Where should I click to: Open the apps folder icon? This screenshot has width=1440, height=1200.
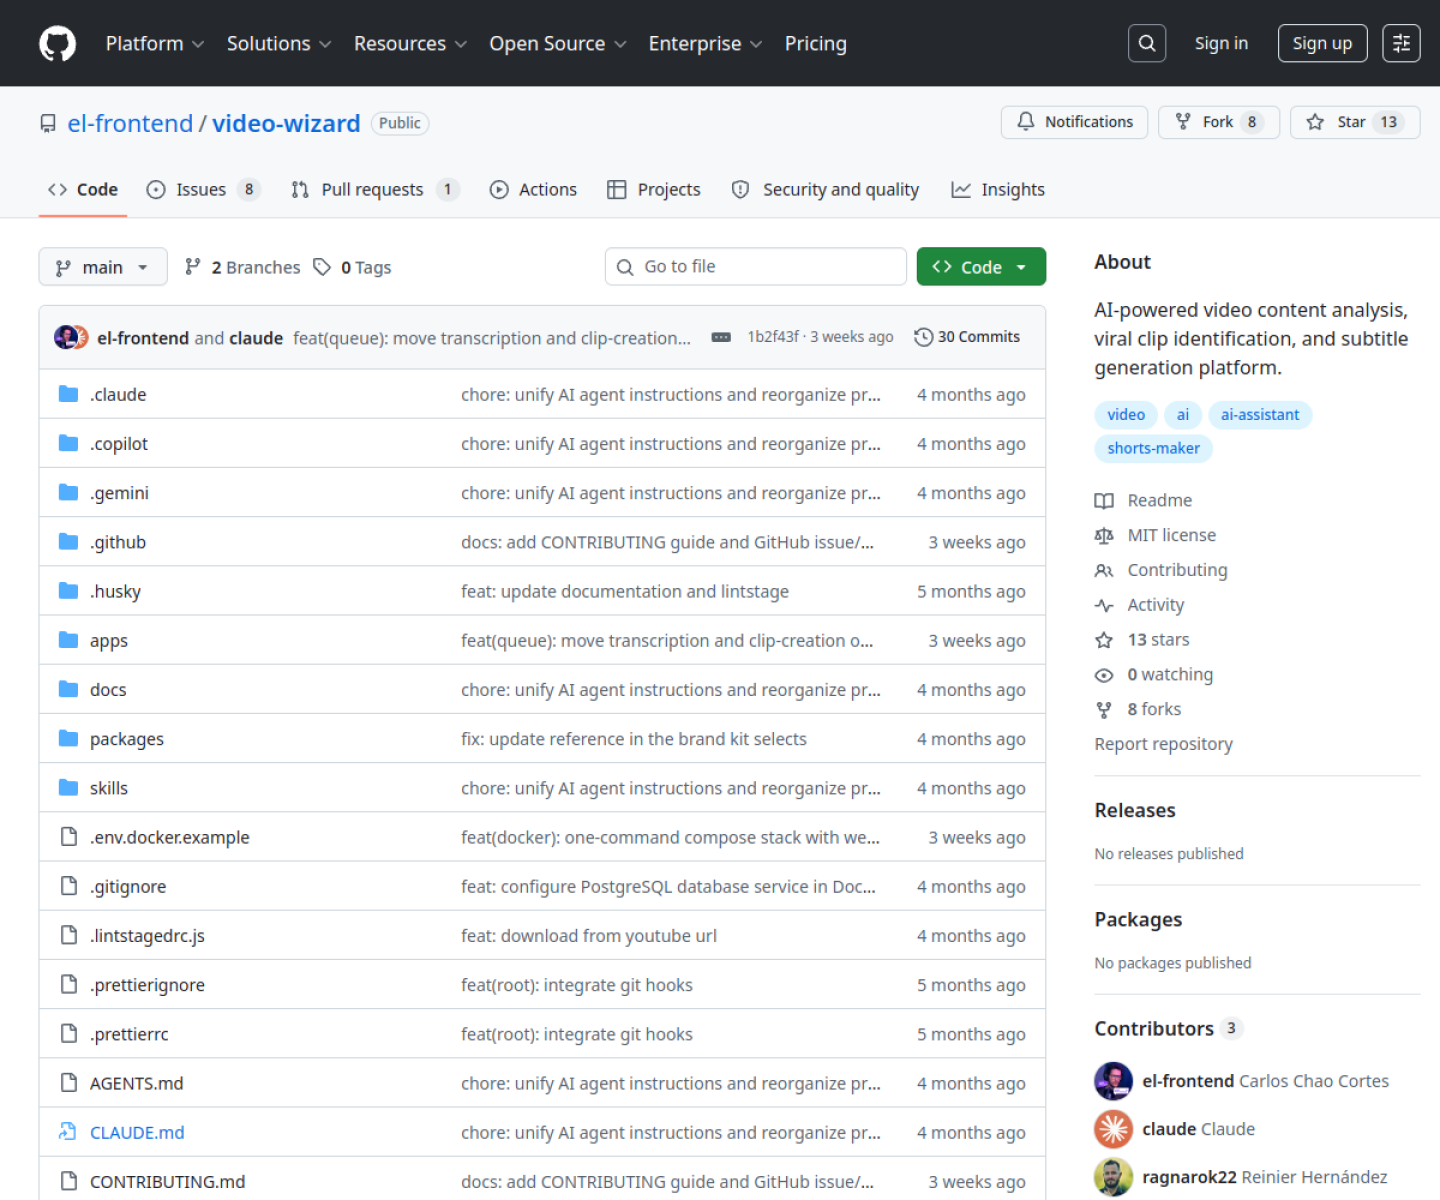(68, 640)
